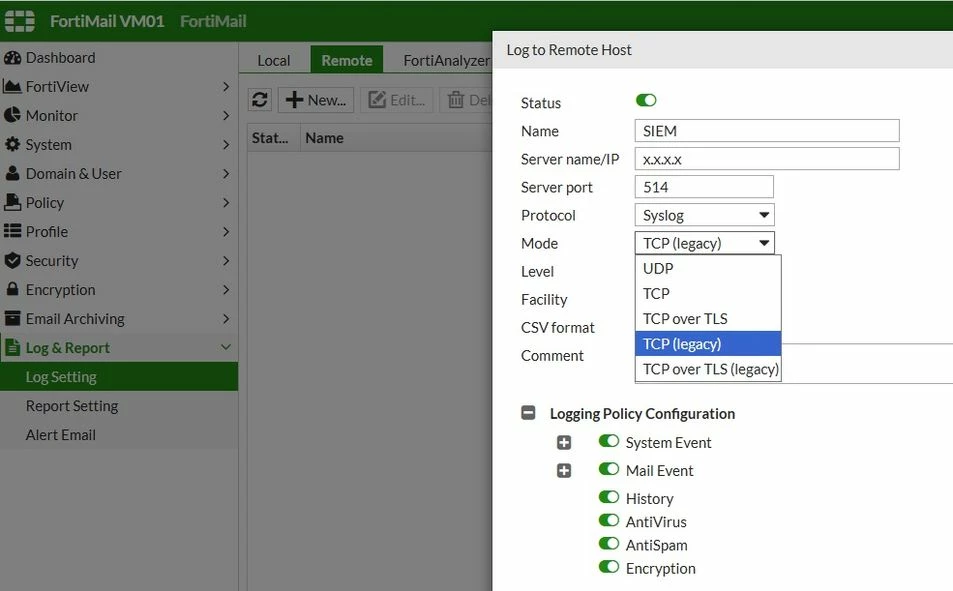
Task: Click the System gear icon
Action: click(12, 144)
